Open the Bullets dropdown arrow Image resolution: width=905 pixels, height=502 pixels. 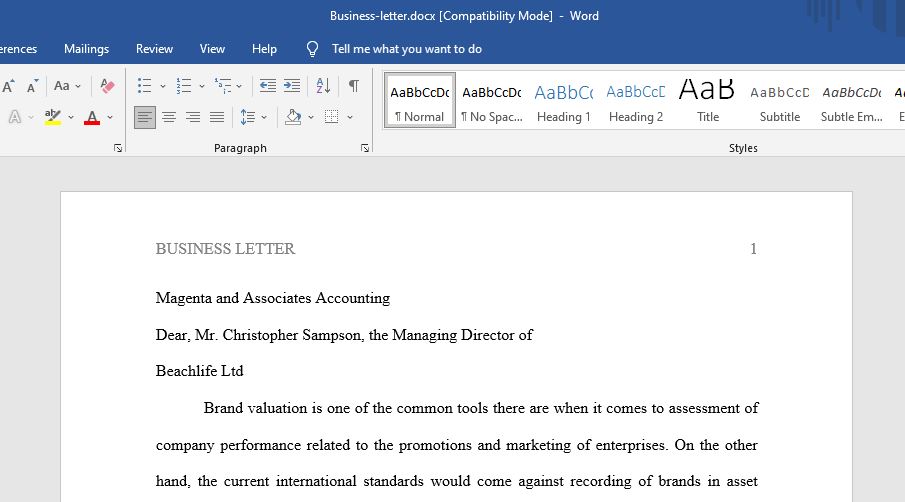click(x=163, y=87)
